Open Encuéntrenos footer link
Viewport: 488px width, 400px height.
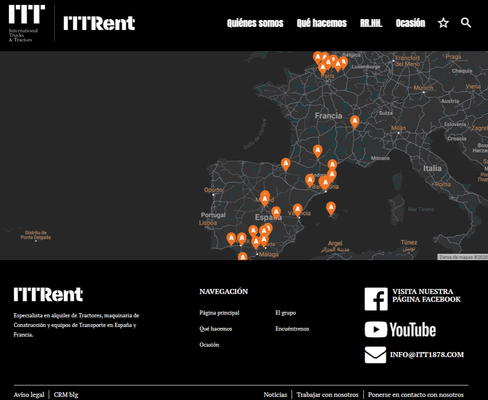tap(292, 329)
